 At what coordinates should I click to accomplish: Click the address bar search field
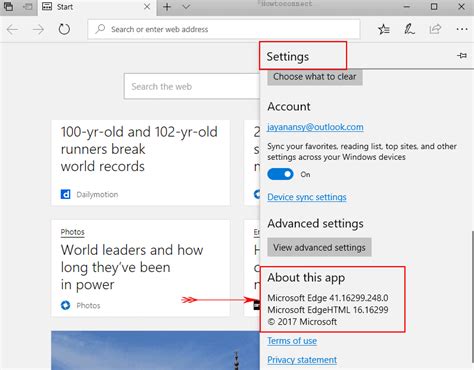tap(224, 29)
